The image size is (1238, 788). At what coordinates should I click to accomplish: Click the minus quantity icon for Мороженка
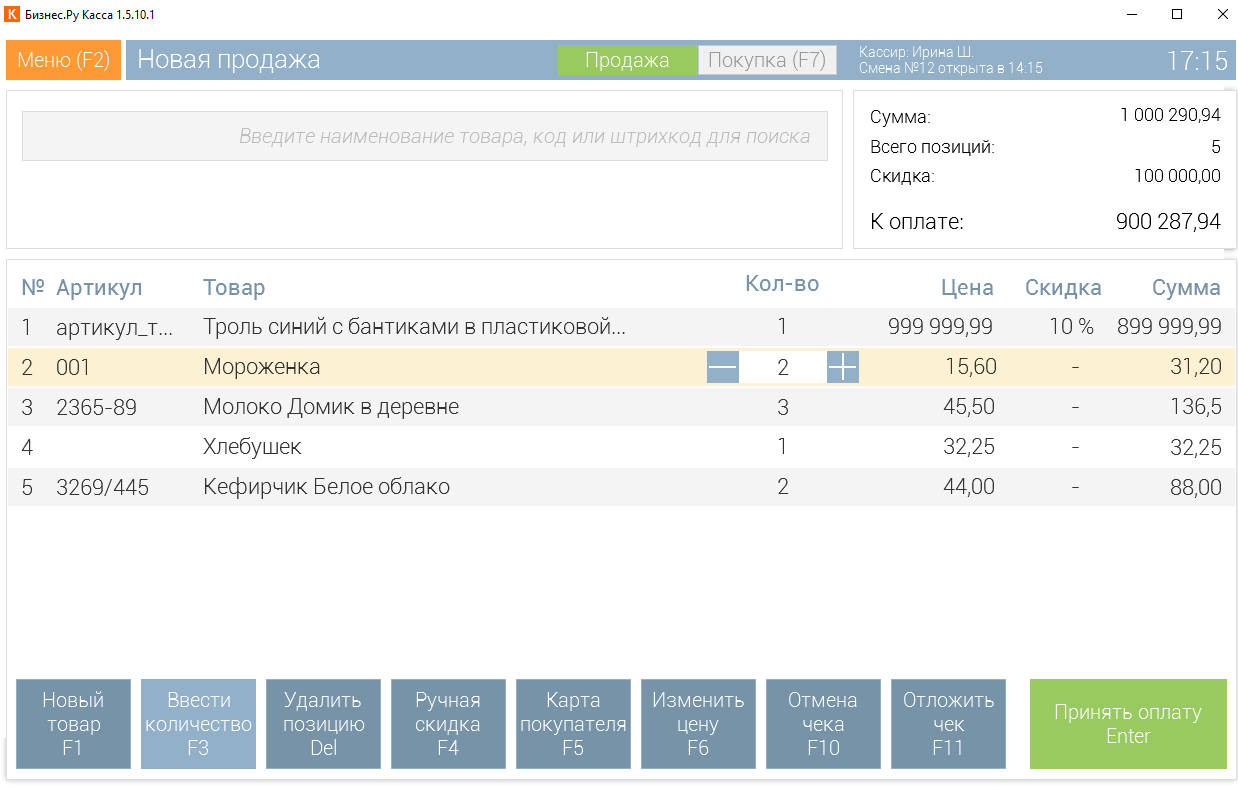coord(722,368)
